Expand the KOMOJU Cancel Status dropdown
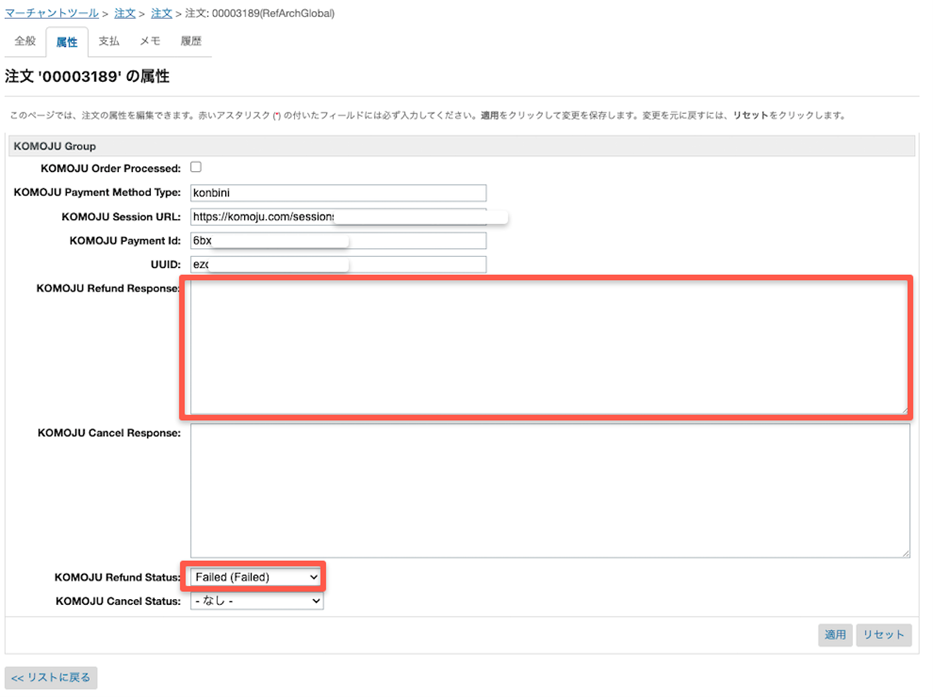This screenshot has width=933, height=697. coord(257,601)
